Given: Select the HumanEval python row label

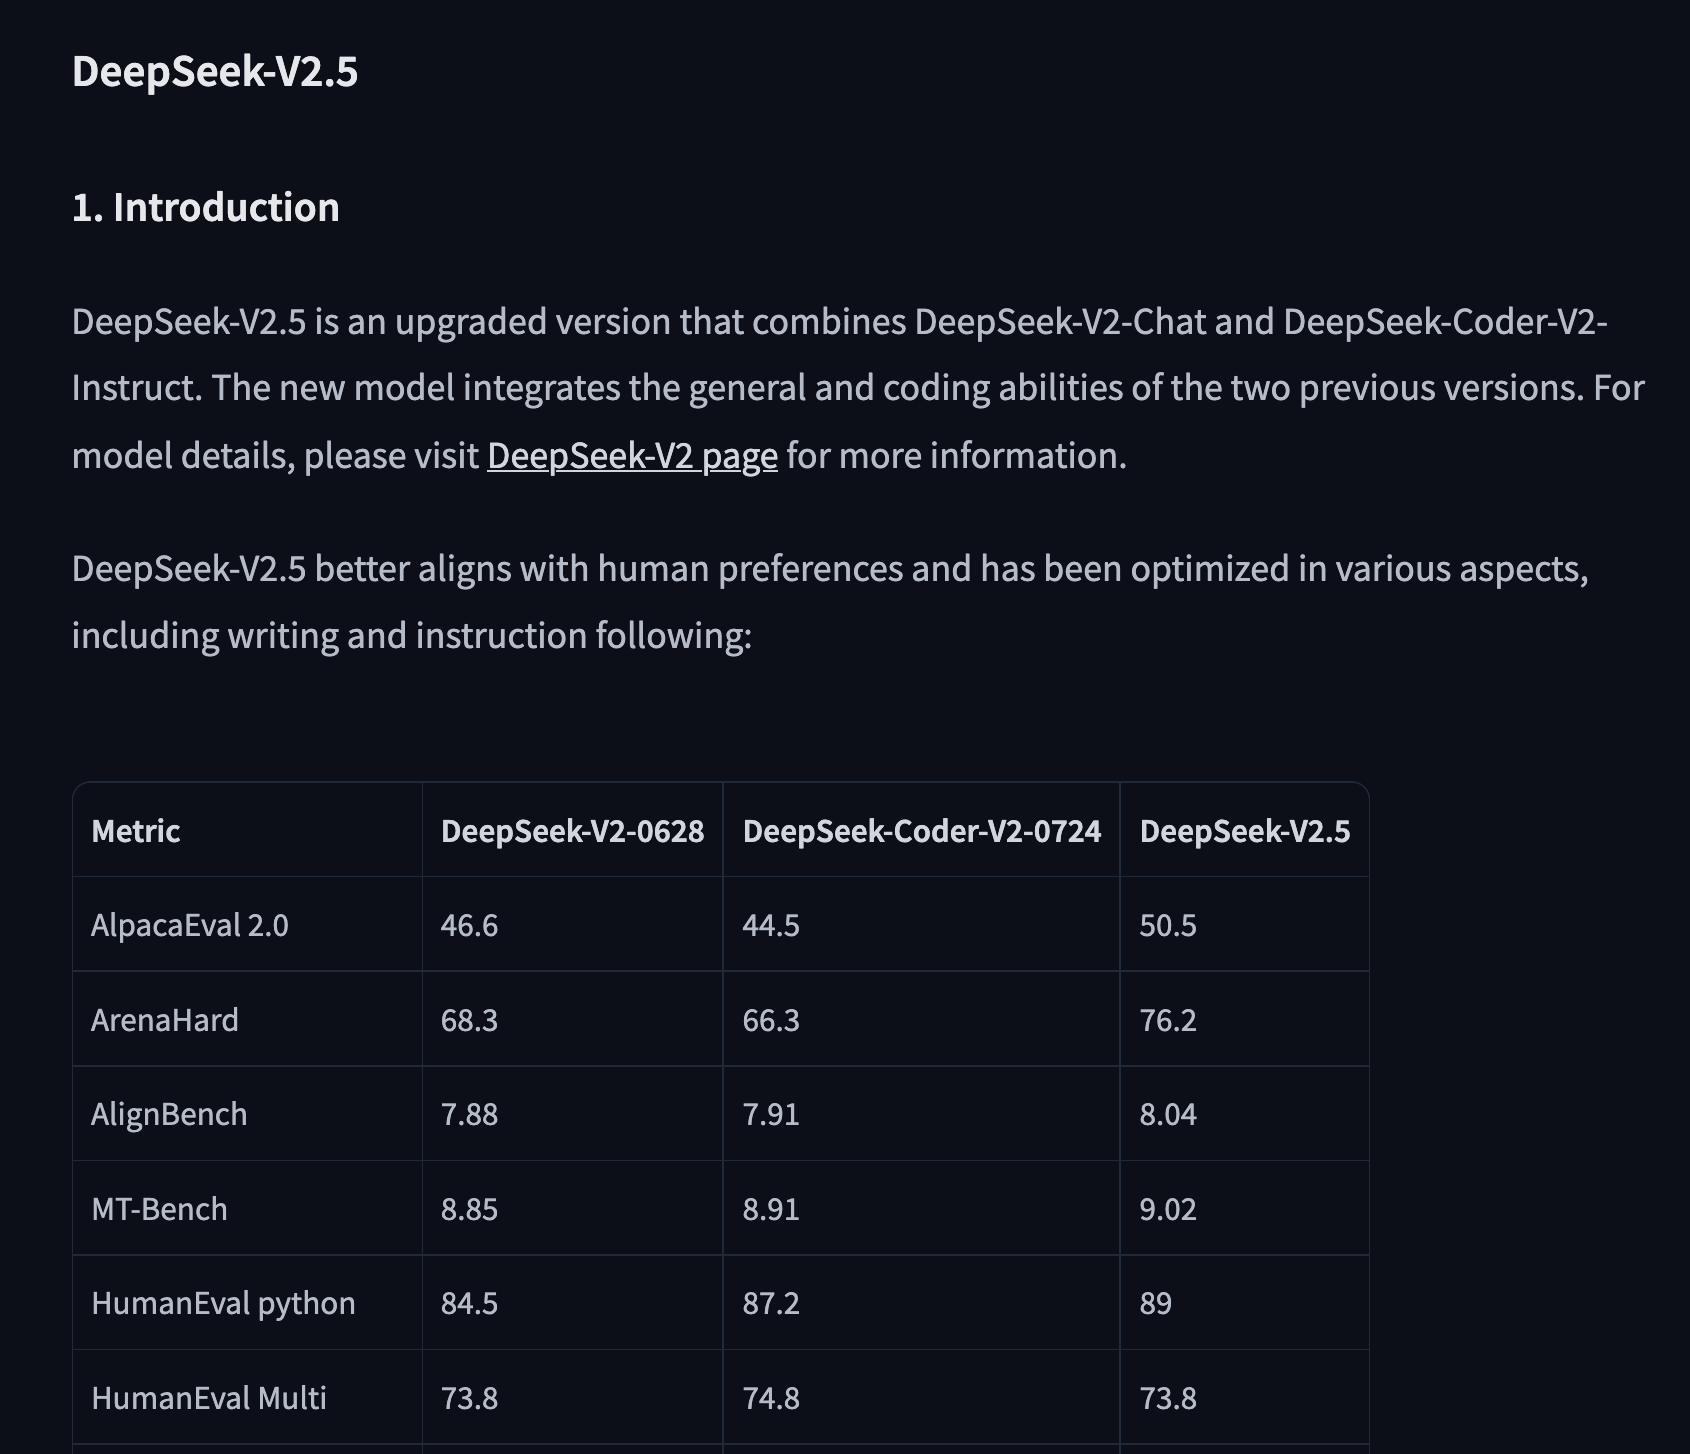Looking at the screenshot, I should [x=223, y=1303].
